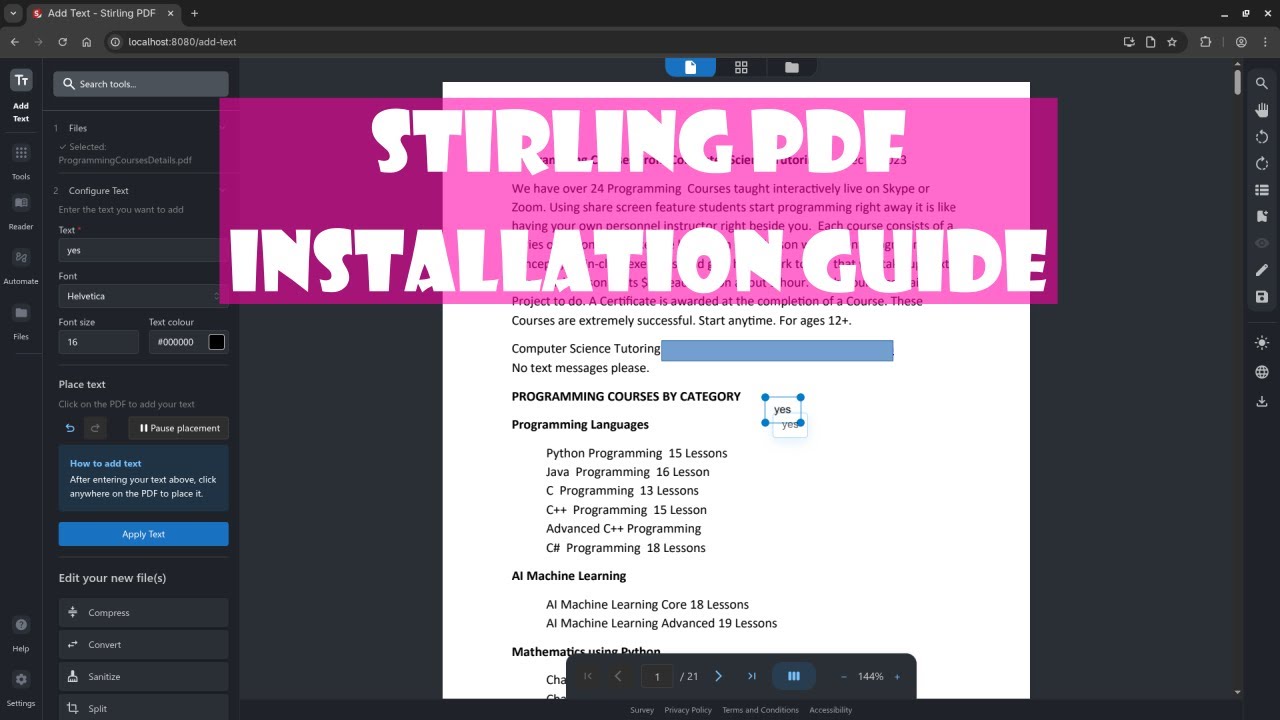
Task: Open the Terms and Conditions link
Action: click(x=760, y=710)
